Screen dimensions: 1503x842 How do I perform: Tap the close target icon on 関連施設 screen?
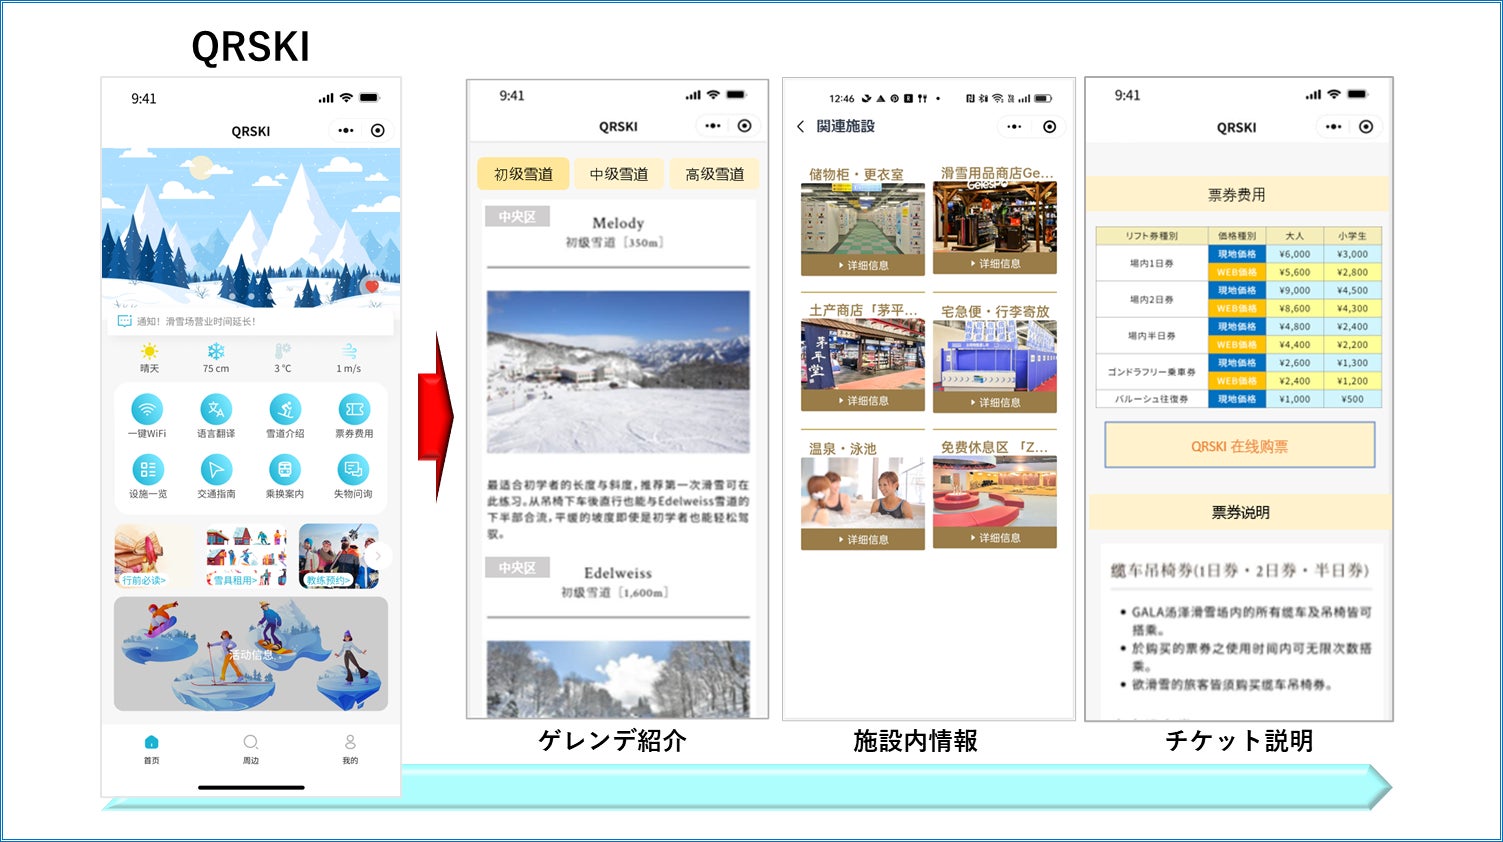click(1049, 127)
